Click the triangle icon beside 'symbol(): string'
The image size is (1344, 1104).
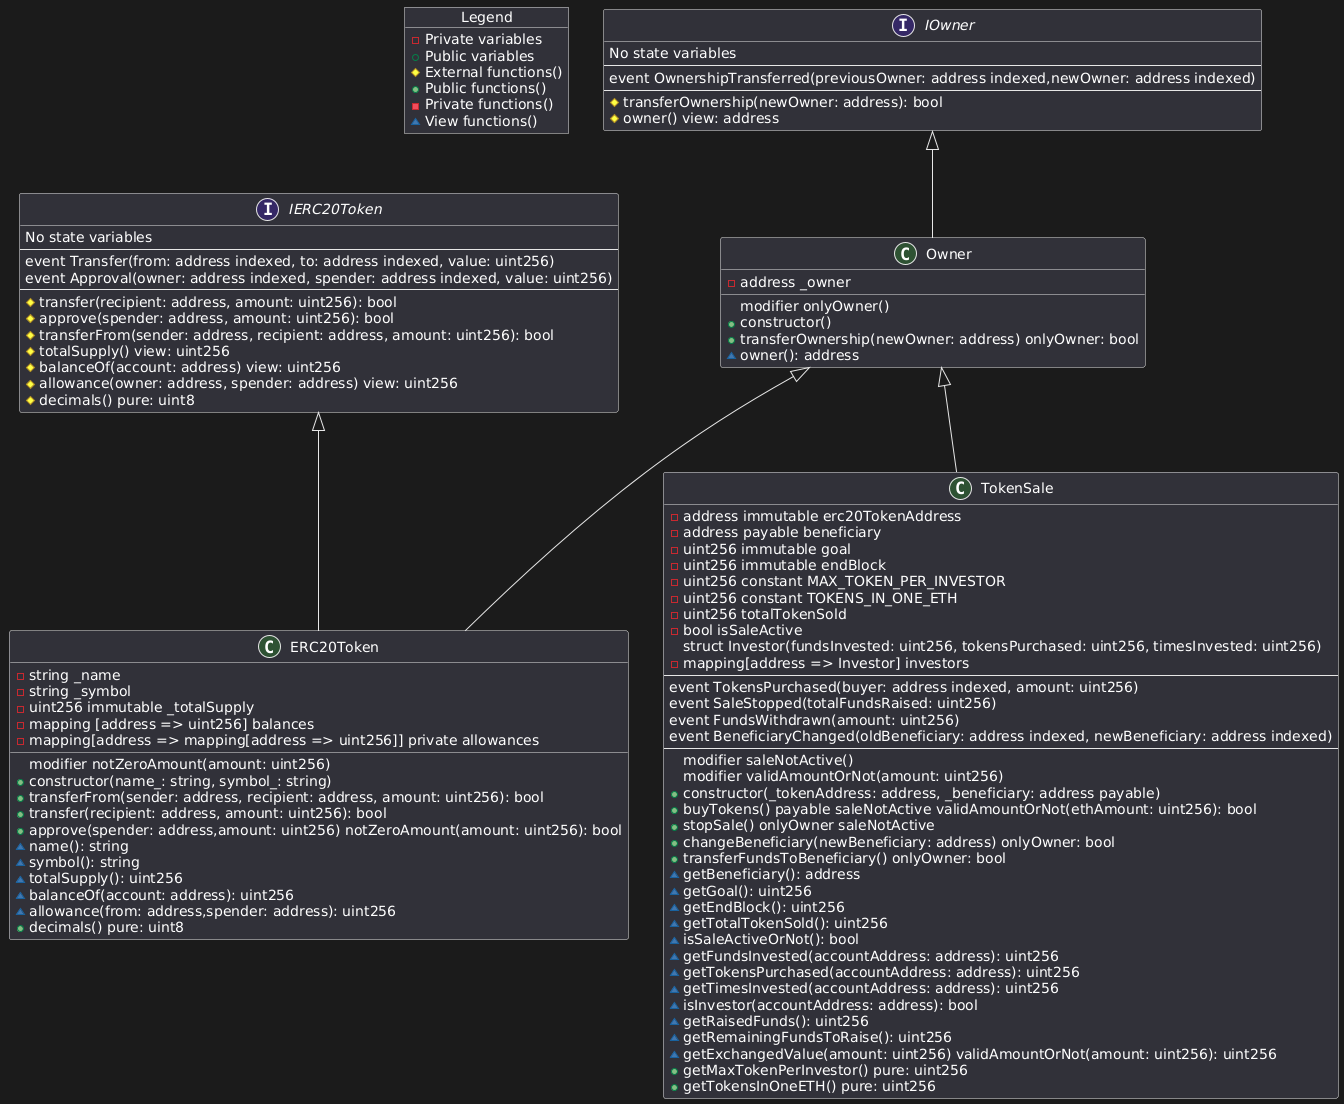(x=19, y=863)
